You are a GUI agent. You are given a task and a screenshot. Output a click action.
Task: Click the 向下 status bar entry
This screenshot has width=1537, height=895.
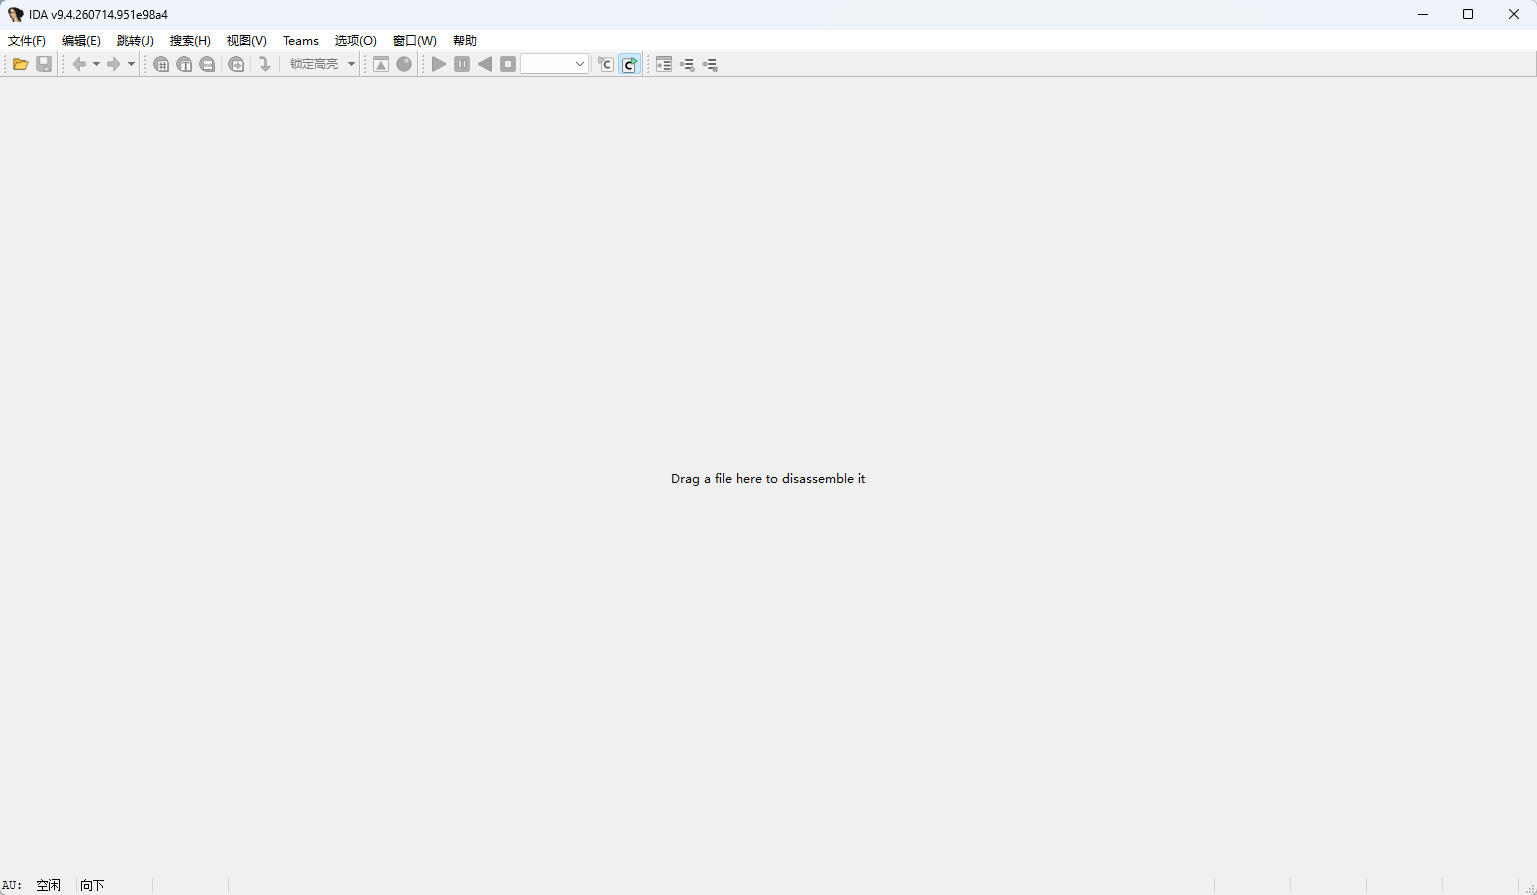pyautogui.click(x=92, y=885)
